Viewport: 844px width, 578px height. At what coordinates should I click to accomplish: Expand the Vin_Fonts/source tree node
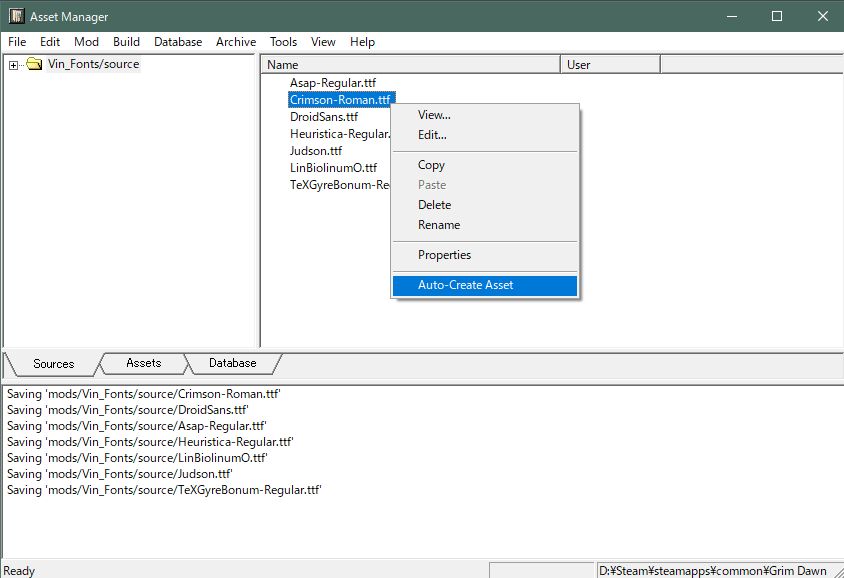coord(13,65)
